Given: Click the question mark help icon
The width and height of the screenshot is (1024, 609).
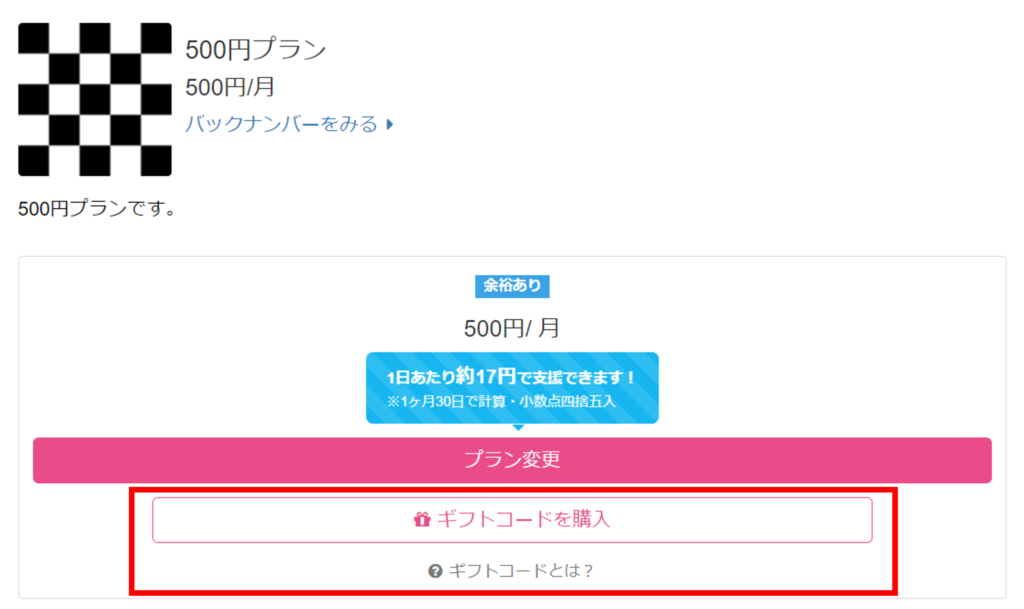Looking at the screenshot, I should tap(435, 571).
